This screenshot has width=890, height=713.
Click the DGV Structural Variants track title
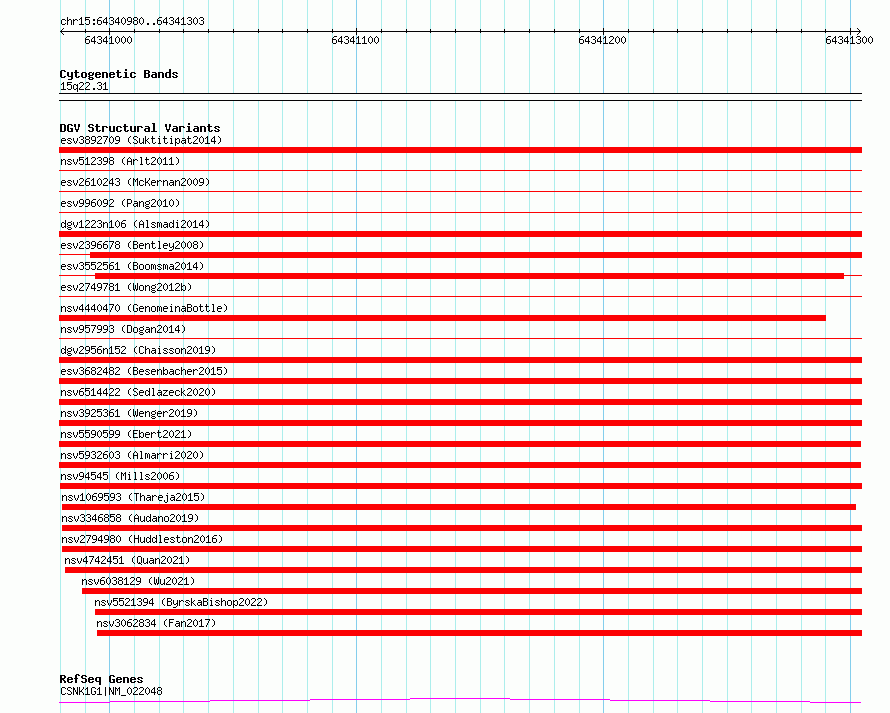(x=140, y=128)
